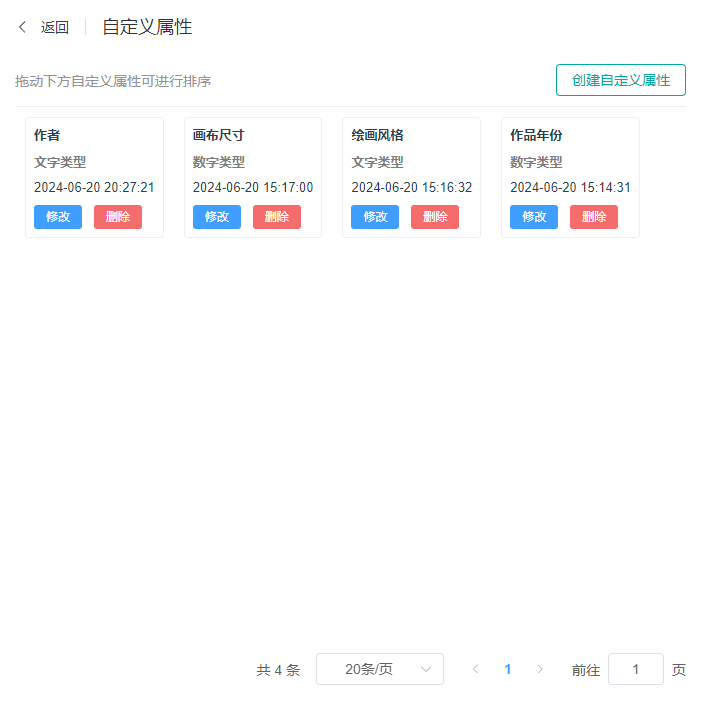This screenshot has height=709, width=701.
Task: Delete the 绘画风格 attribute
Action: coord(435,217)
